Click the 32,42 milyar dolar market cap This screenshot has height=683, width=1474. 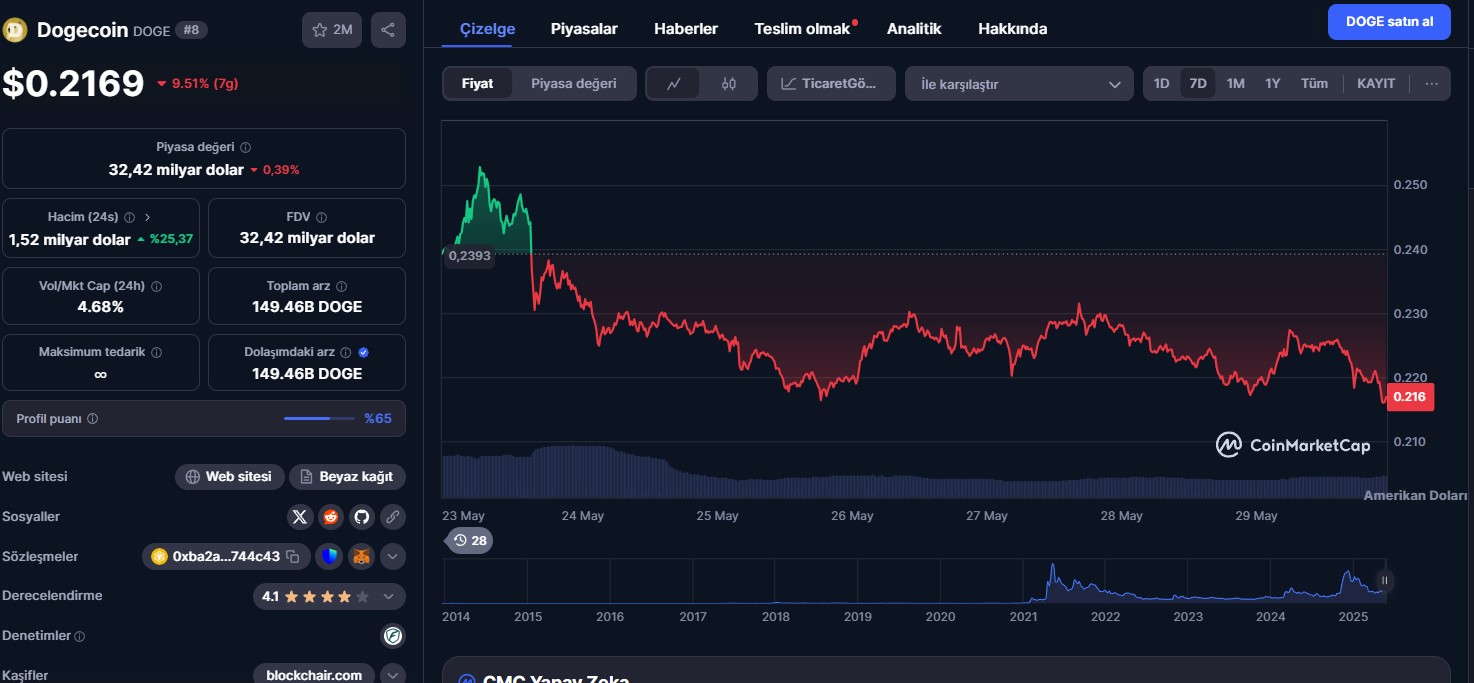[x=176, y=170]
